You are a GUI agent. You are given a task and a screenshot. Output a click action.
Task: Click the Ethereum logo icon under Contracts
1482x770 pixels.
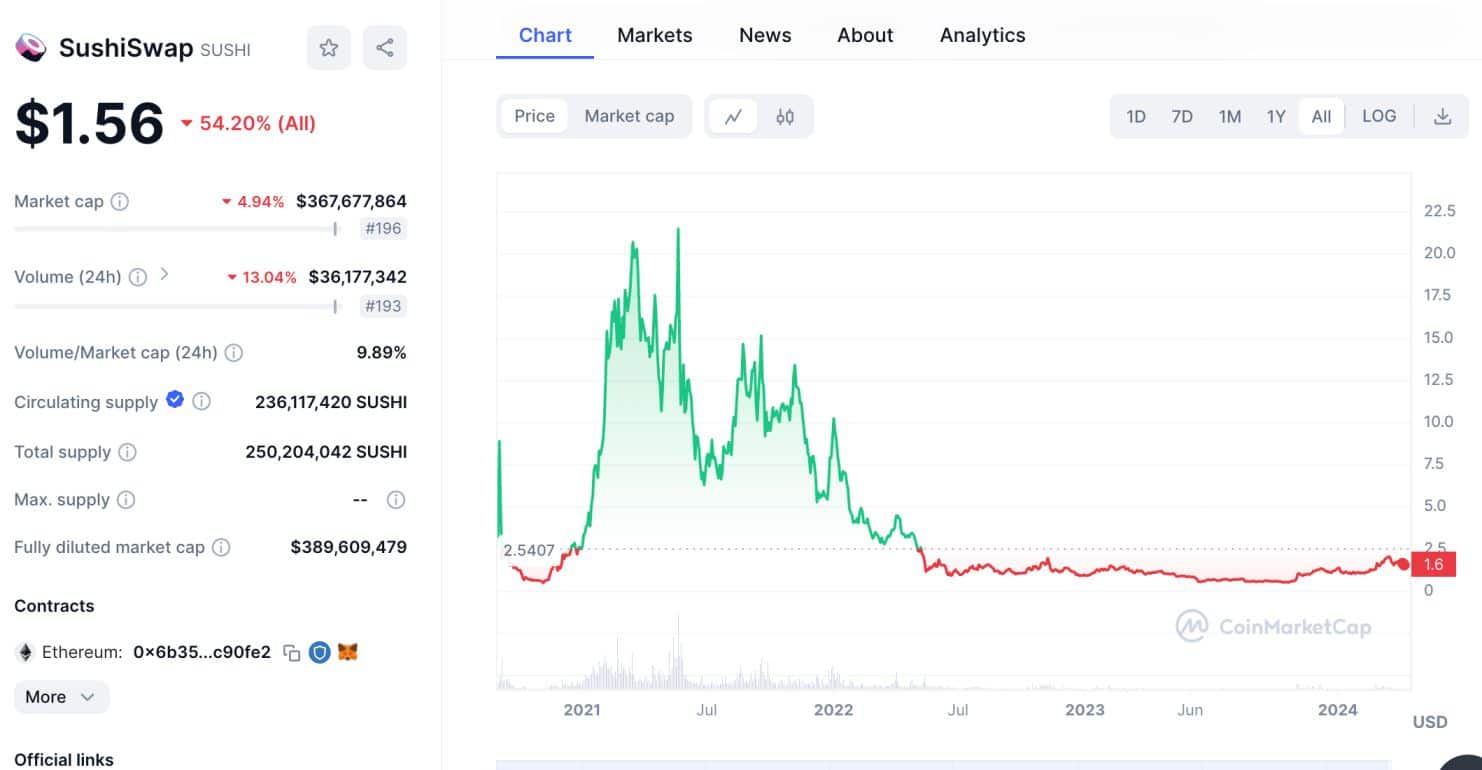click(x=25, y=653)
